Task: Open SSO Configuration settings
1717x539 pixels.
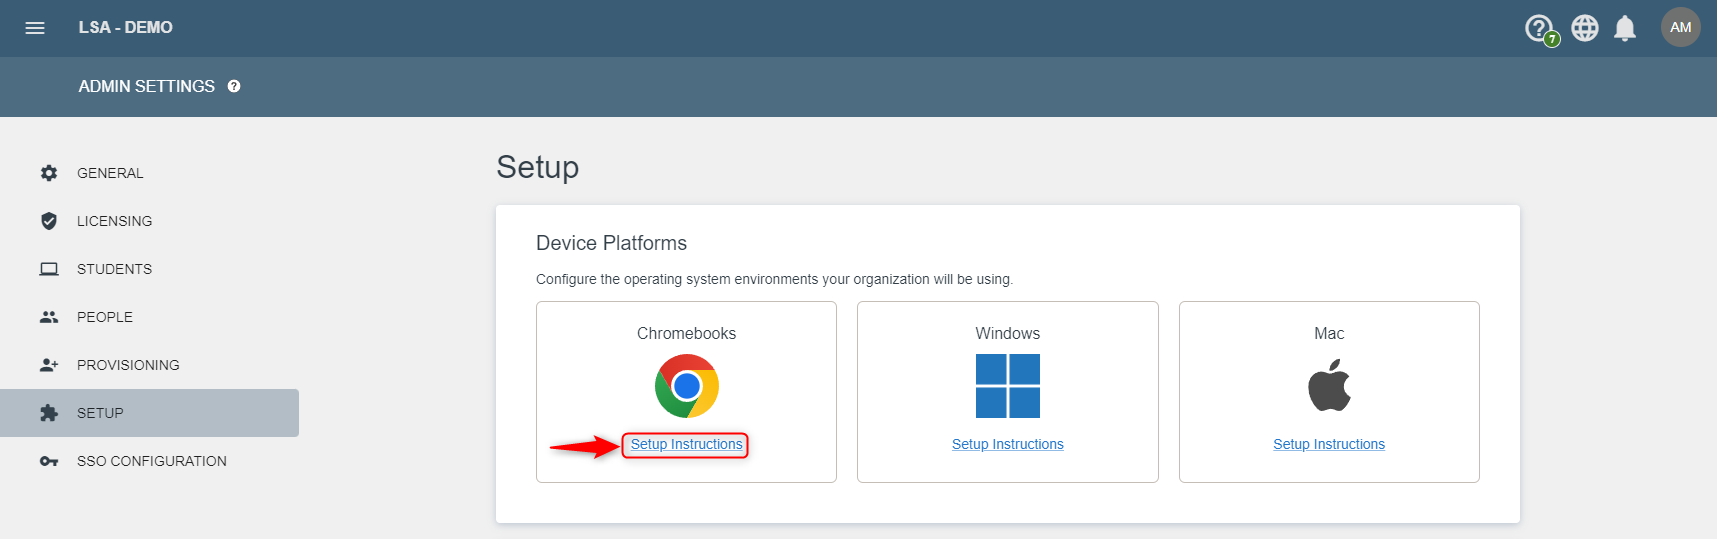Action: [x=150, y=461]
